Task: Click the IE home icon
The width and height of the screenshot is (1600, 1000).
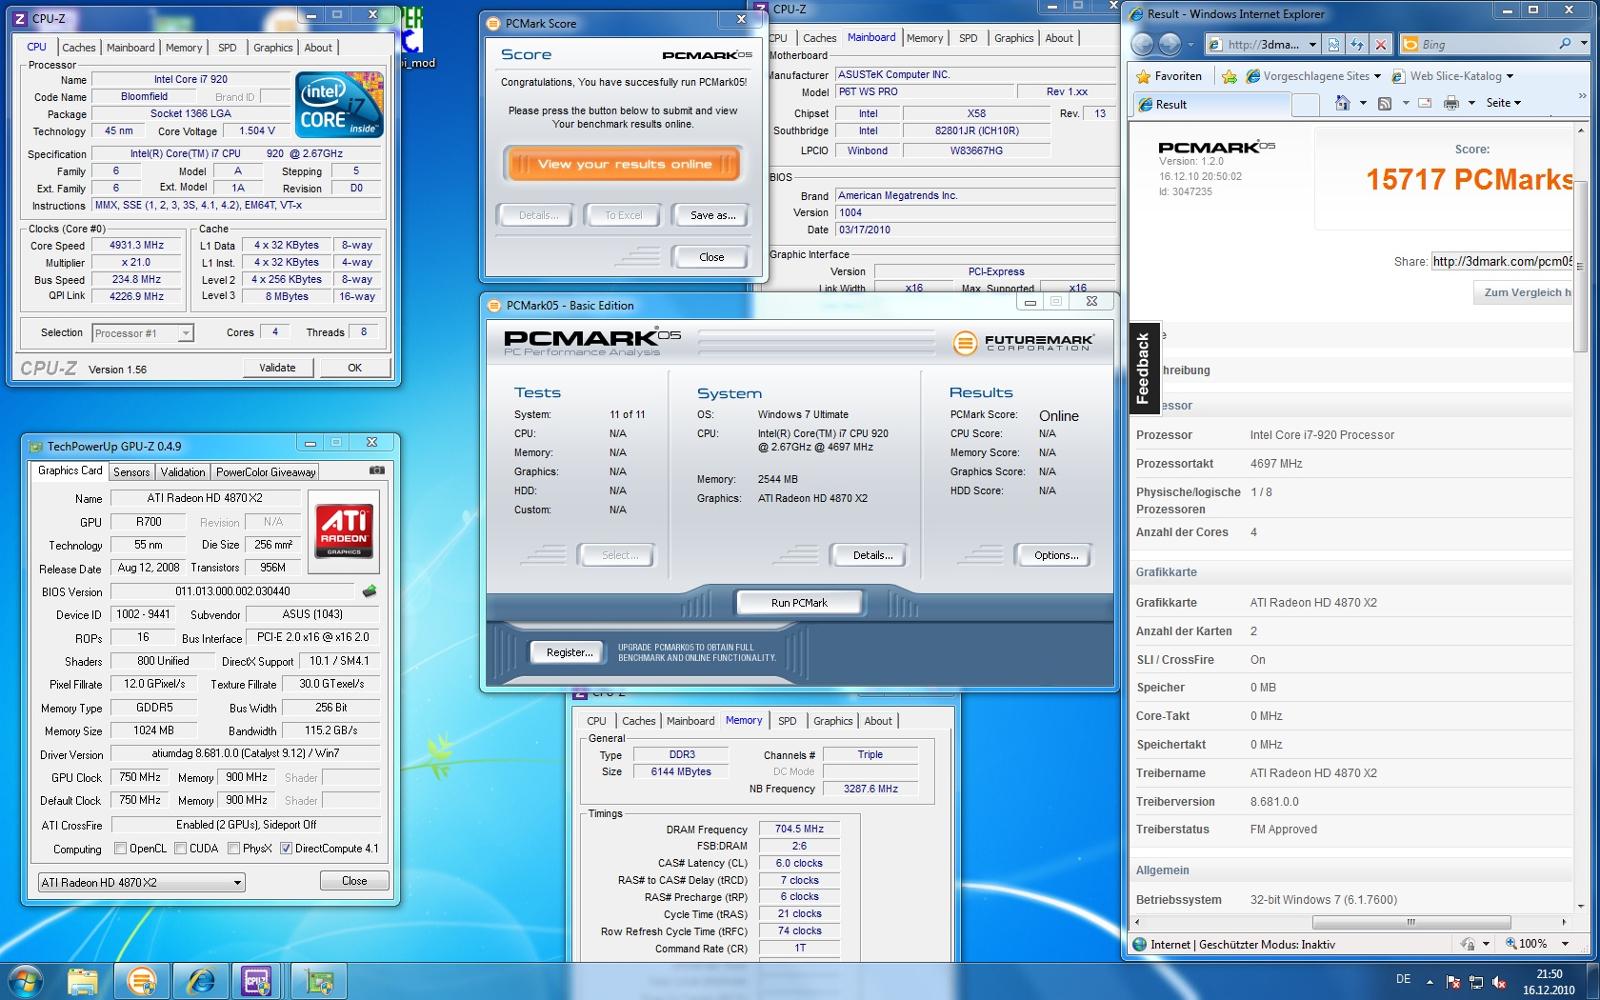Action: (x=1343, y=103)
